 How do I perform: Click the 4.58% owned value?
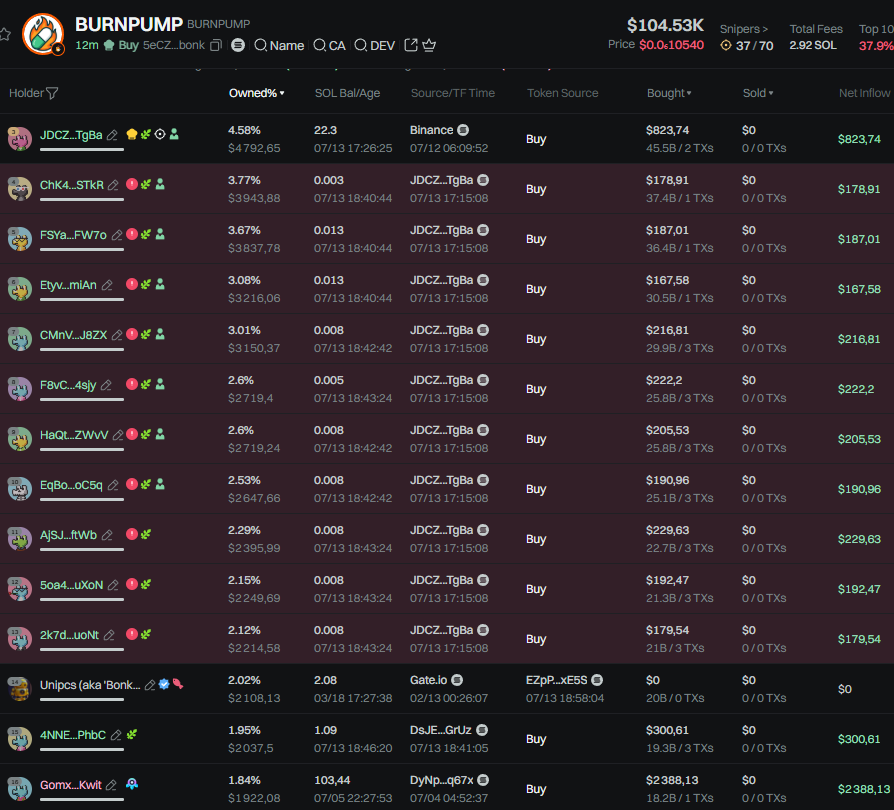point(244,130)
